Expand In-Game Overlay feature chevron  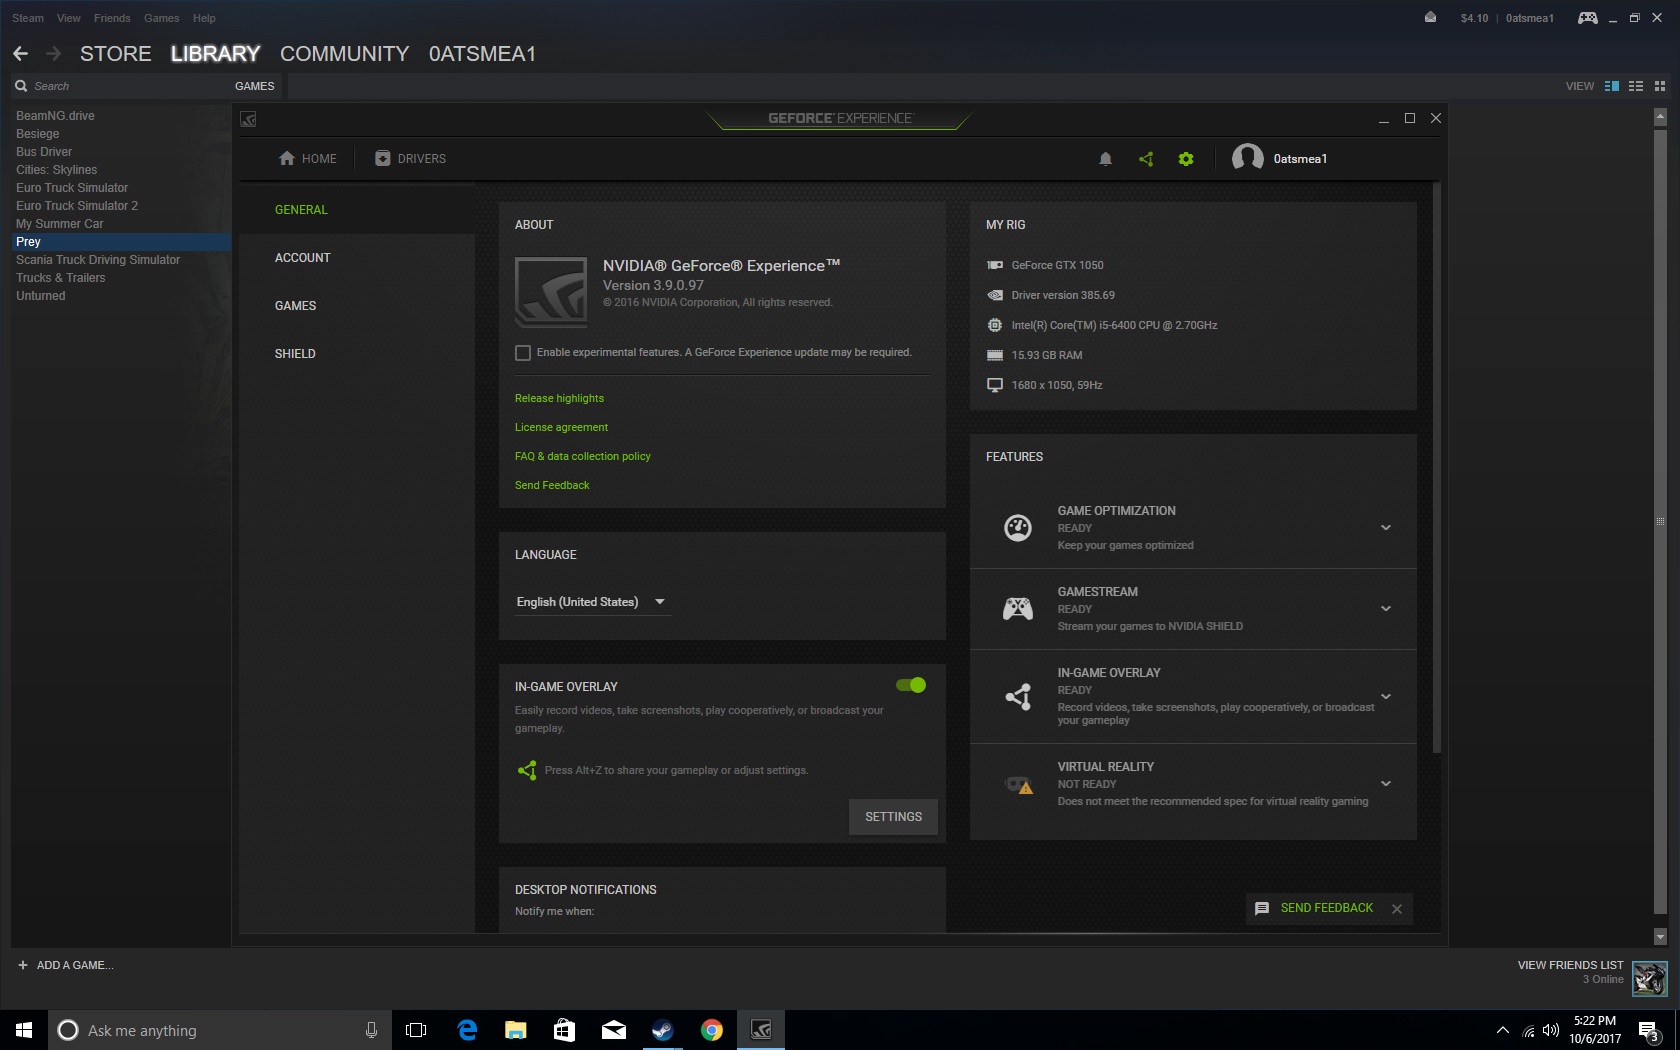point(1386,697)
